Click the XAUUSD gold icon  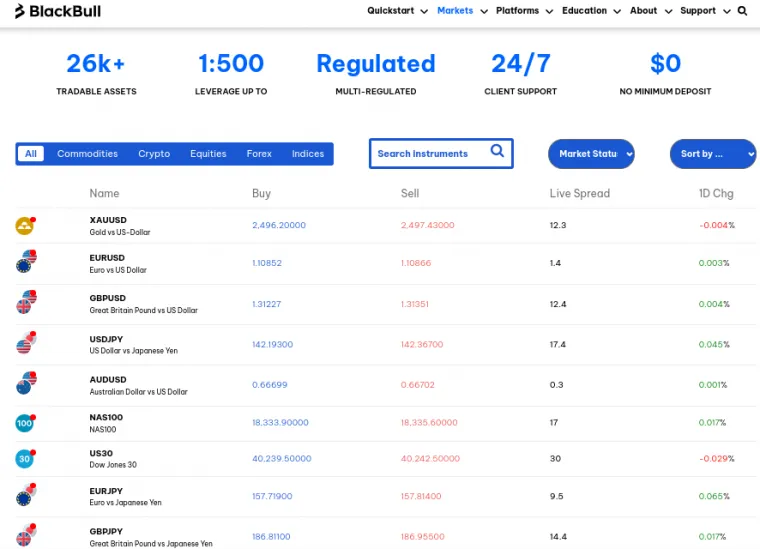point(25,225)
